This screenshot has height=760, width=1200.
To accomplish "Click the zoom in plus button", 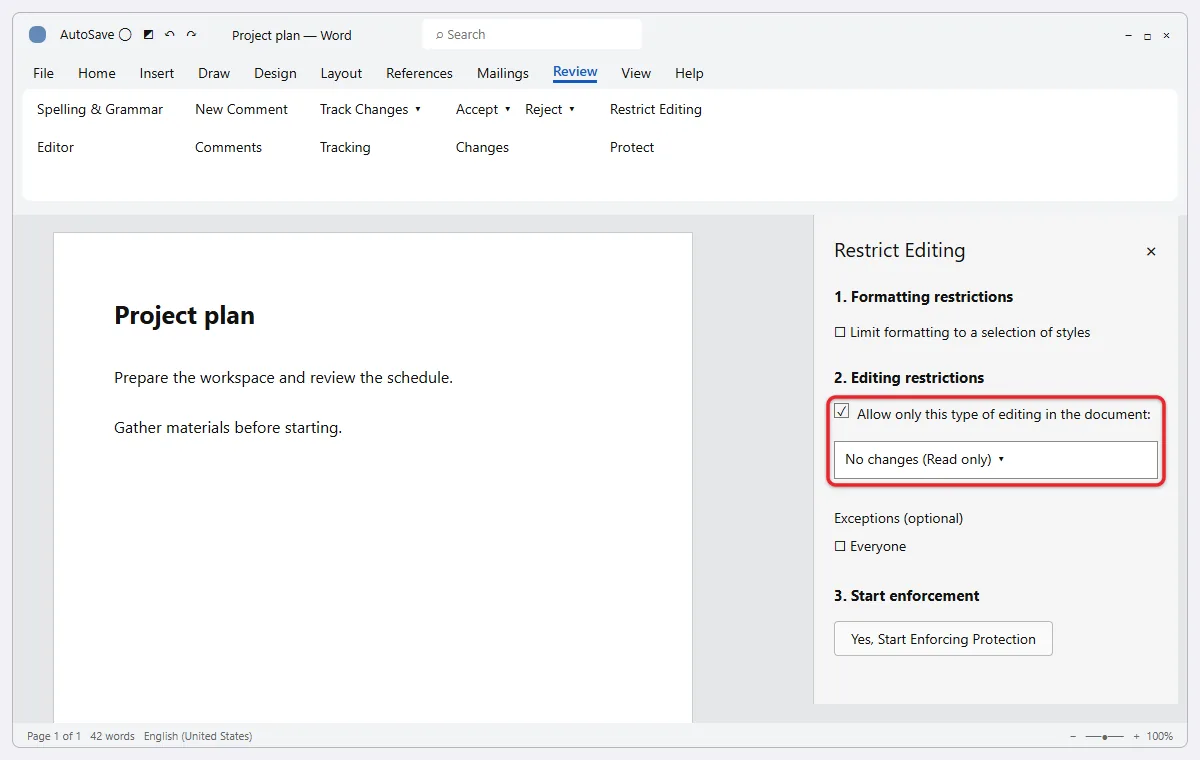I will [1135, 736].
